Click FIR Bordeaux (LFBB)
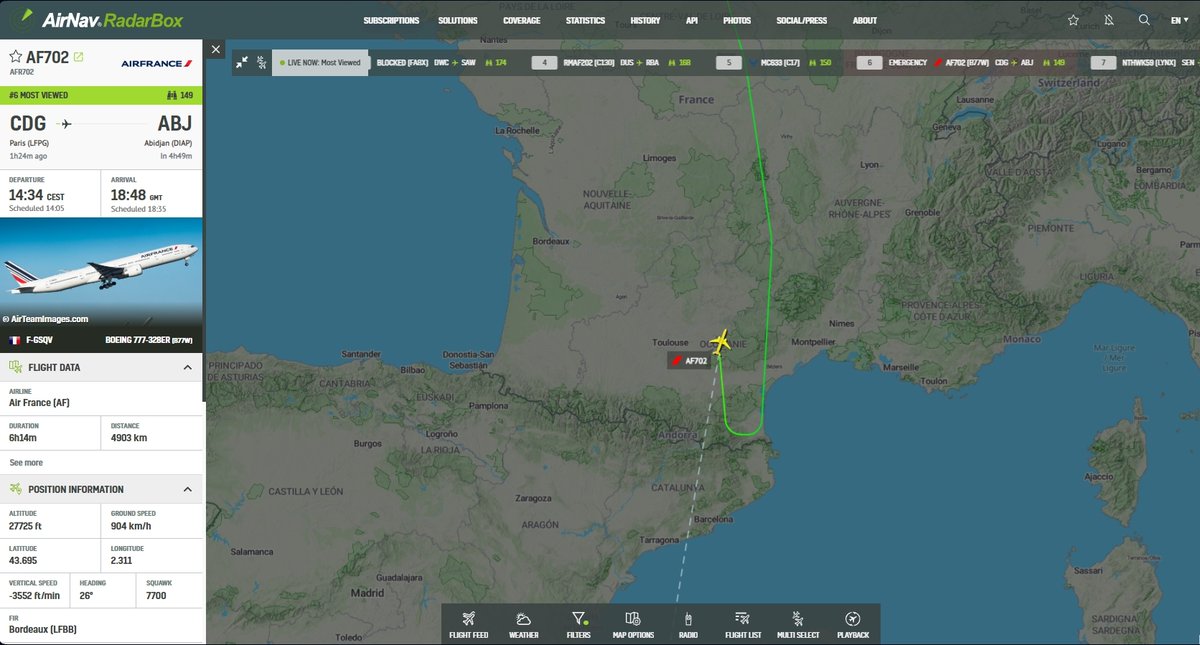The height and width of the screenshot is (645, 1200). pos(43,630)
